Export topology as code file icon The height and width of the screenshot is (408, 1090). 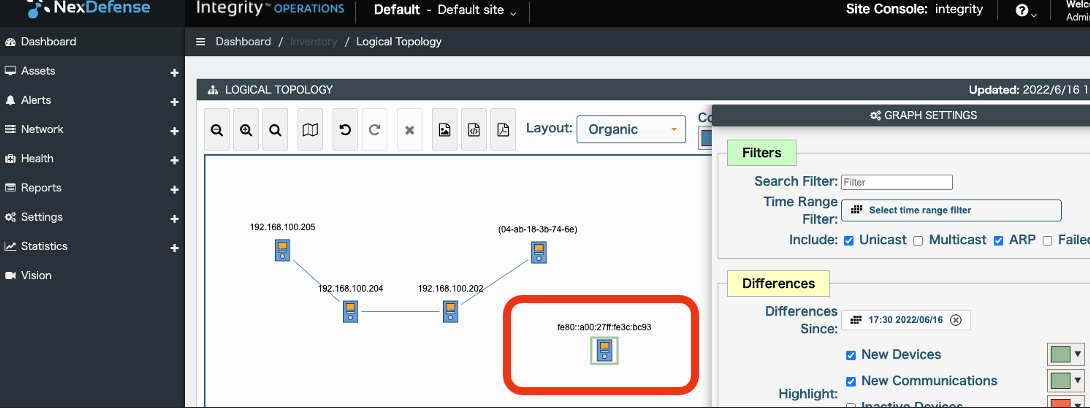click(474, 130)
